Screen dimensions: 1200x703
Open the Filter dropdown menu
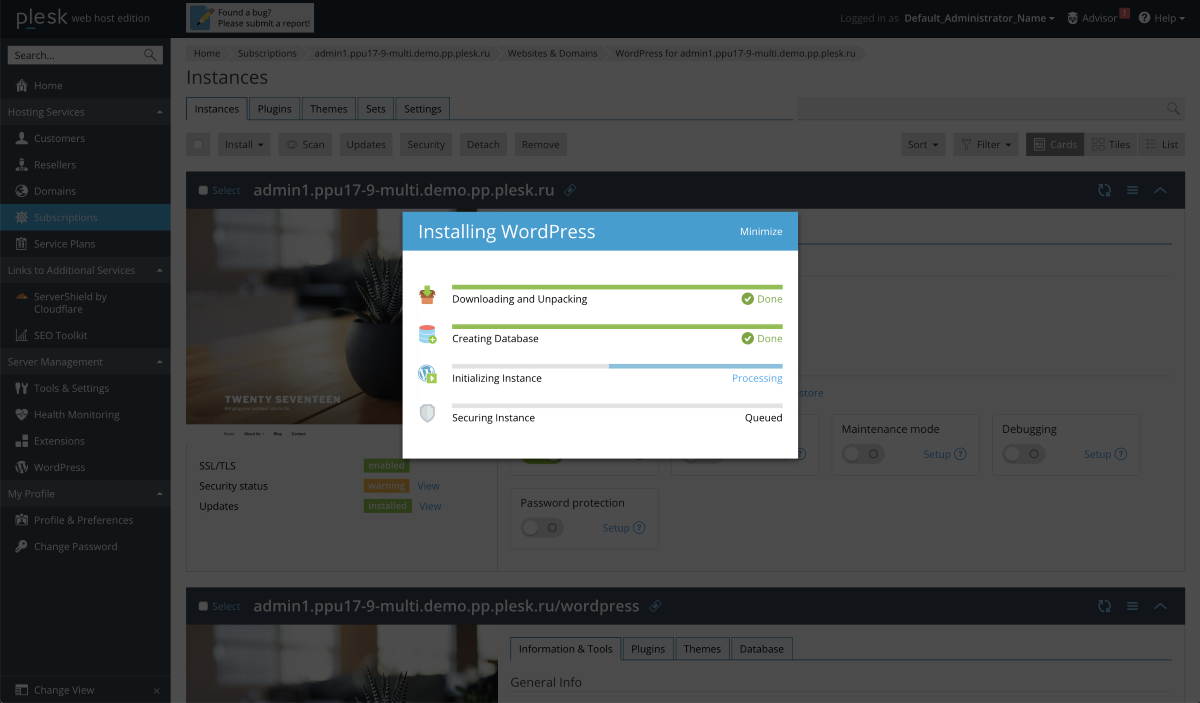coord(986,145)
